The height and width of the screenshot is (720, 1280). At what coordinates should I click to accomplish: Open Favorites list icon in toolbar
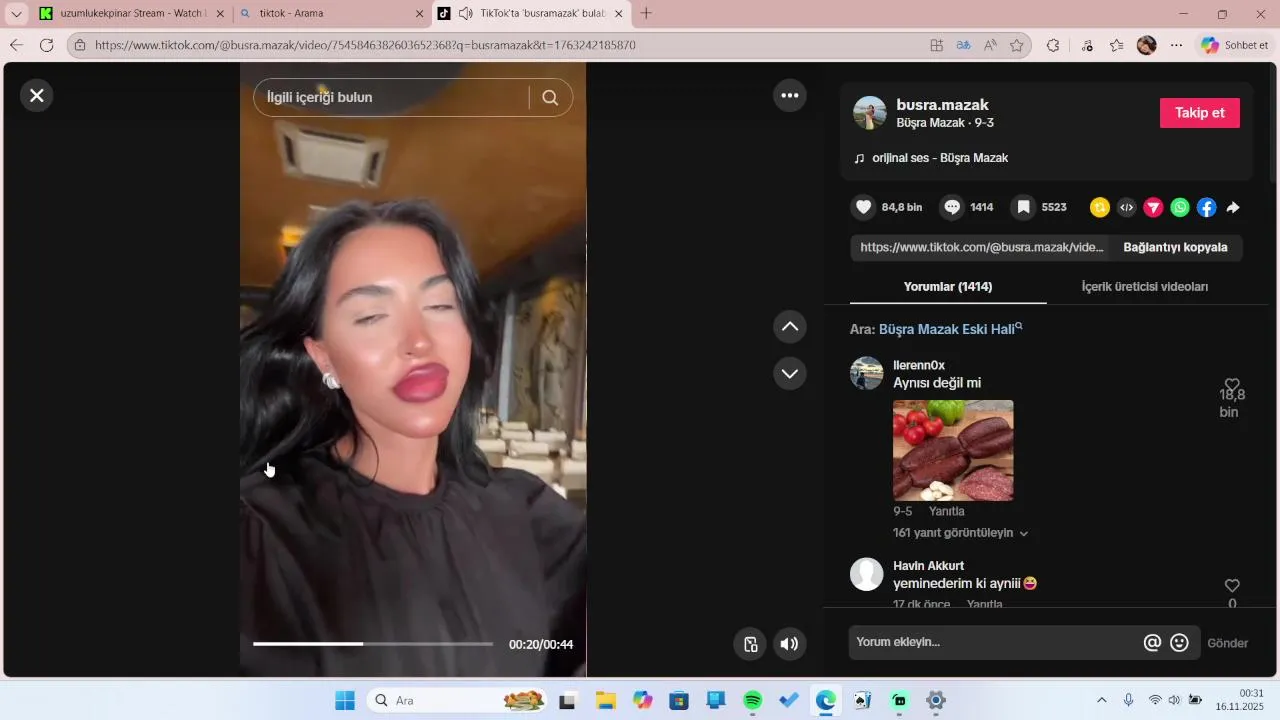[x=1117, y=45]
